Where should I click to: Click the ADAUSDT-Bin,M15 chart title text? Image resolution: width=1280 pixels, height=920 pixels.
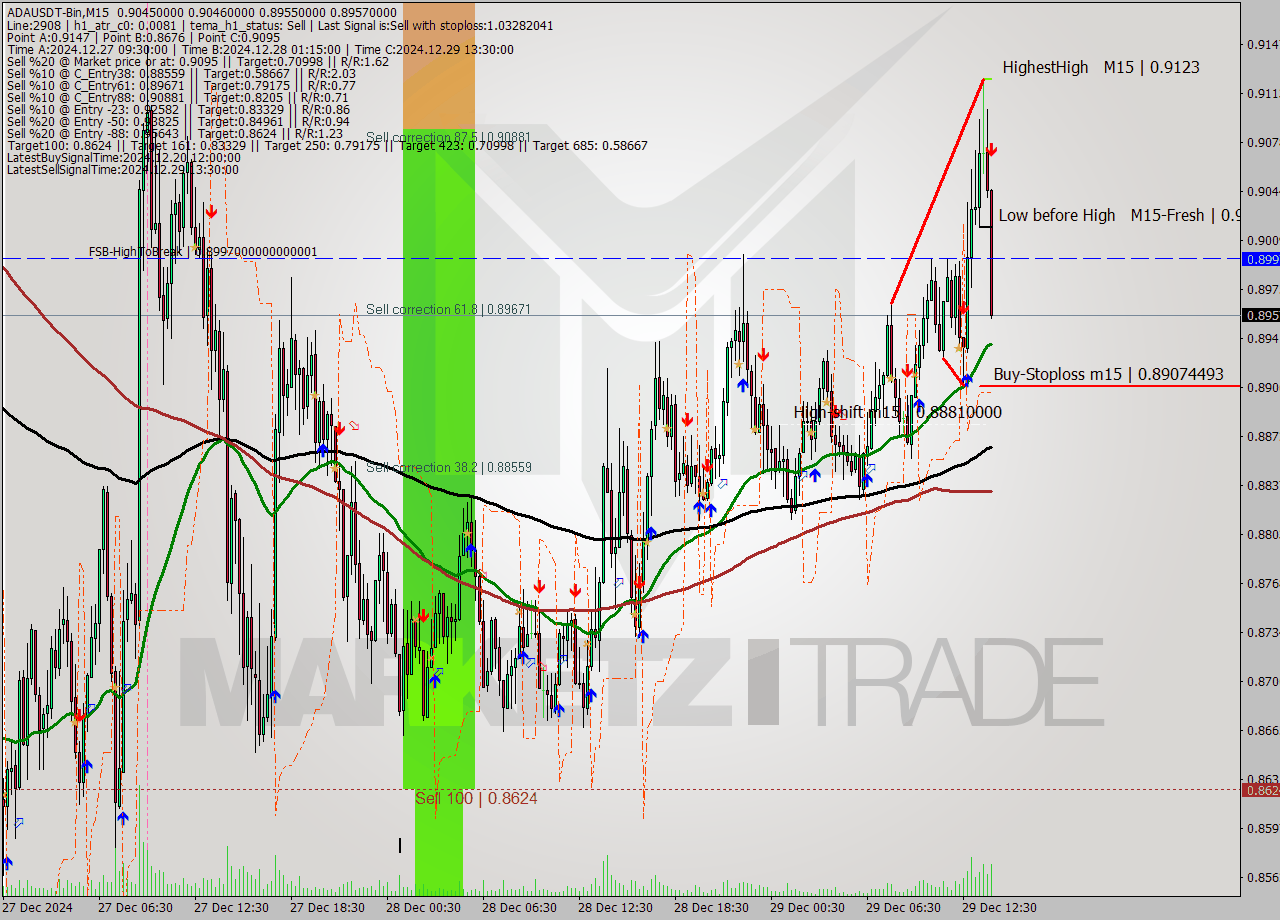[x=58, y=12]
